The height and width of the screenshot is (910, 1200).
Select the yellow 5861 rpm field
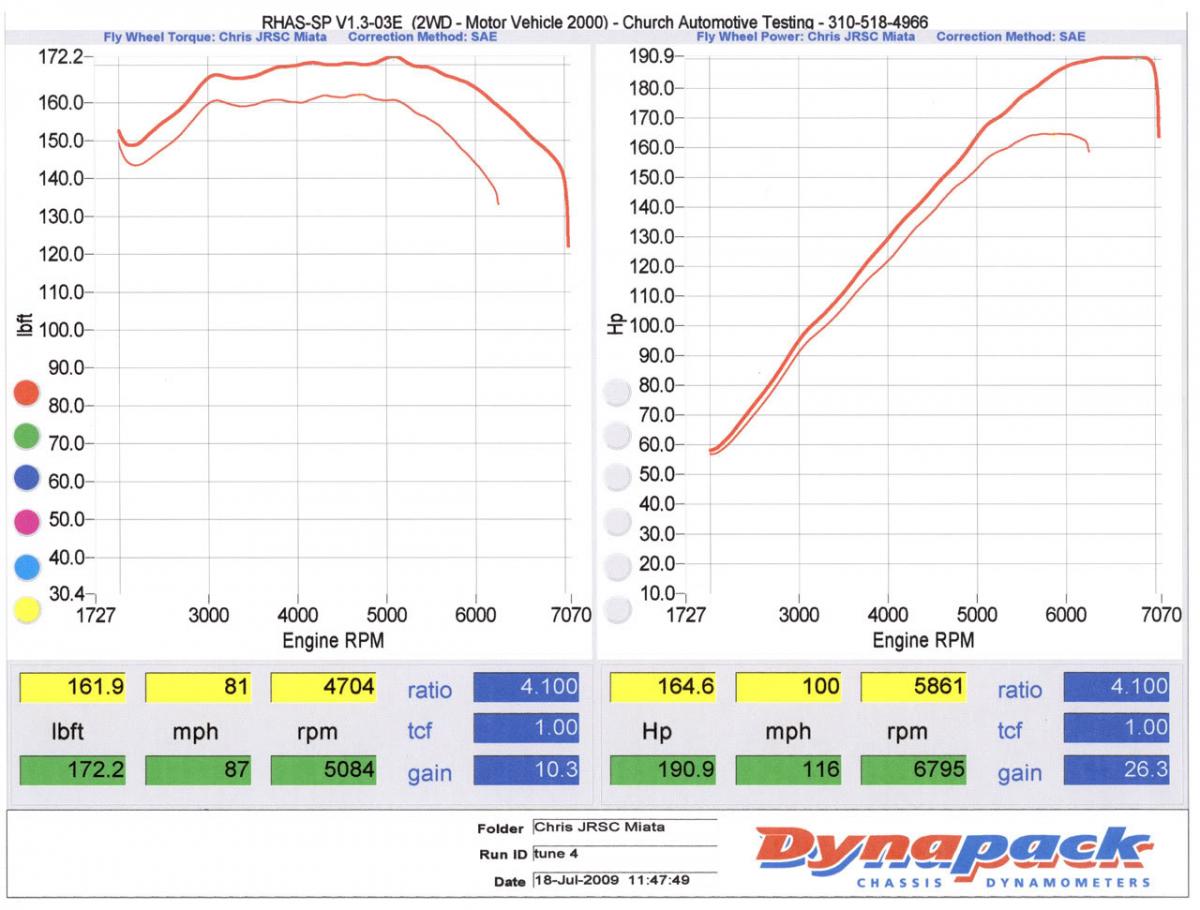(914, 687)
